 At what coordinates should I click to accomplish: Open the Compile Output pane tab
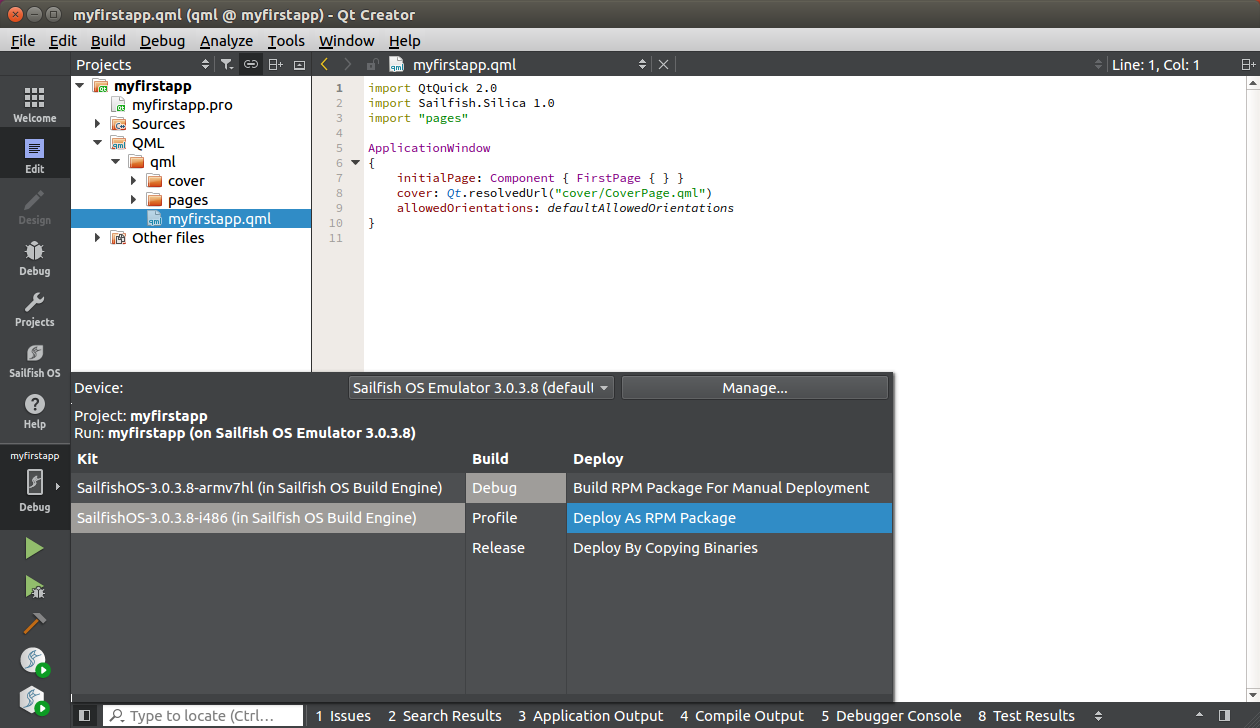click(741, 716)
